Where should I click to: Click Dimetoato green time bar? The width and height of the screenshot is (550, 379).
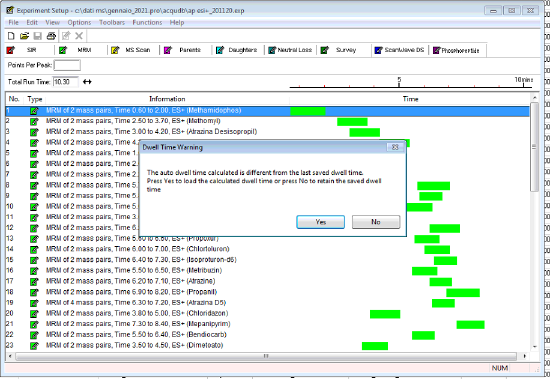pyautogui.click(x=375, y=346)
